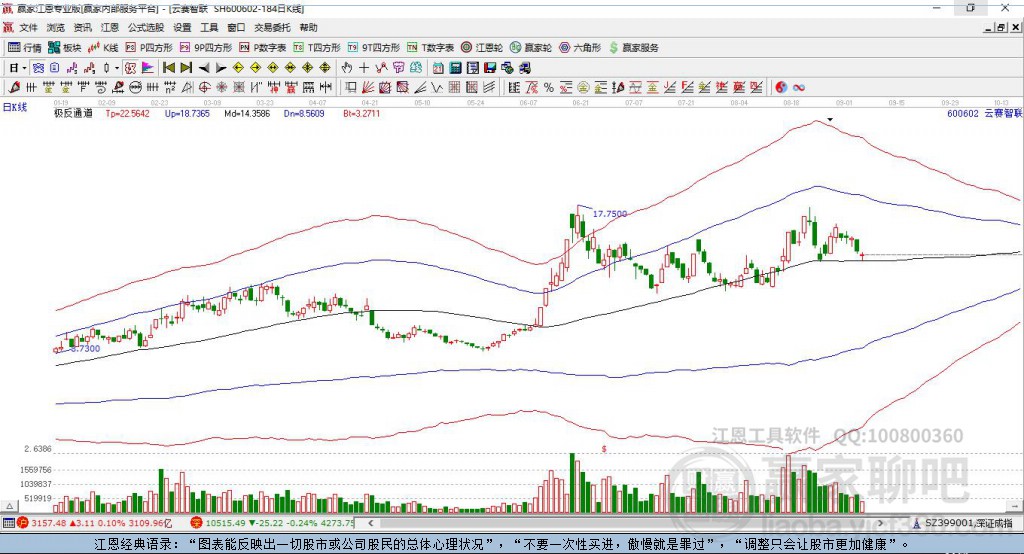Image resolution: width=1024 pixels, height=554 pixels.
Task: Expand the candlestick style dropdown arrow
Action: 117,68
